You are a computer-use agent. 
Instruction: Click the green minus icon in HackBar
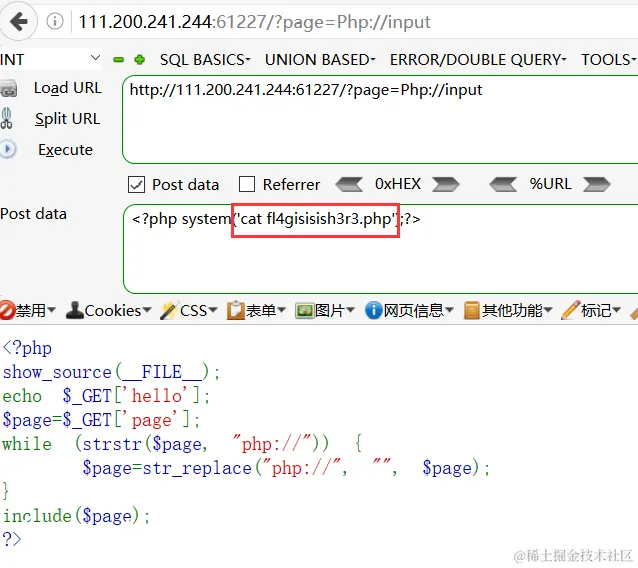point(118,60)
